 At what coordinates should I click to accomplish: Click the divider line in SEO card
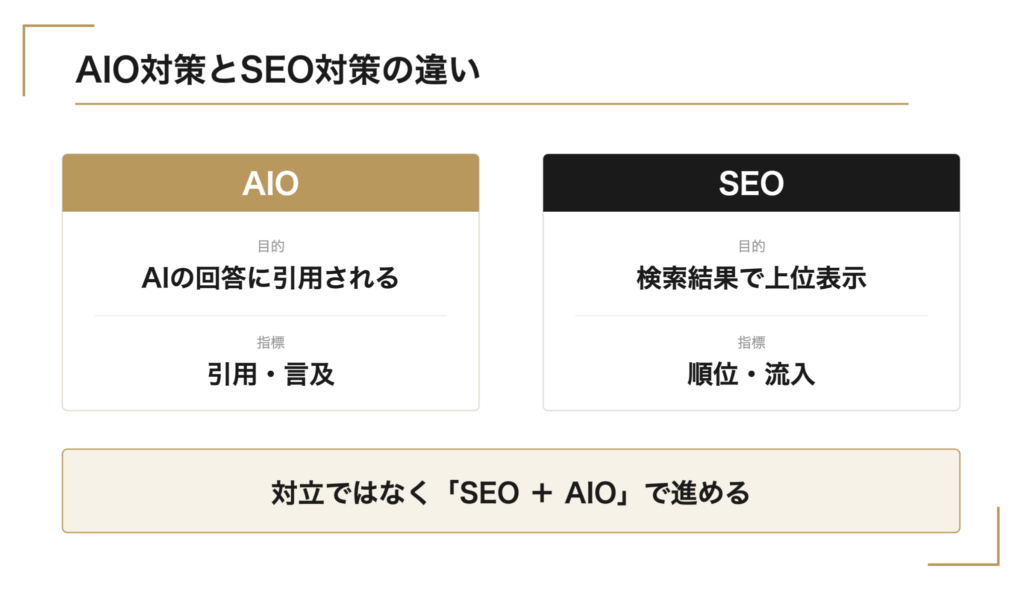coord(751,315)
